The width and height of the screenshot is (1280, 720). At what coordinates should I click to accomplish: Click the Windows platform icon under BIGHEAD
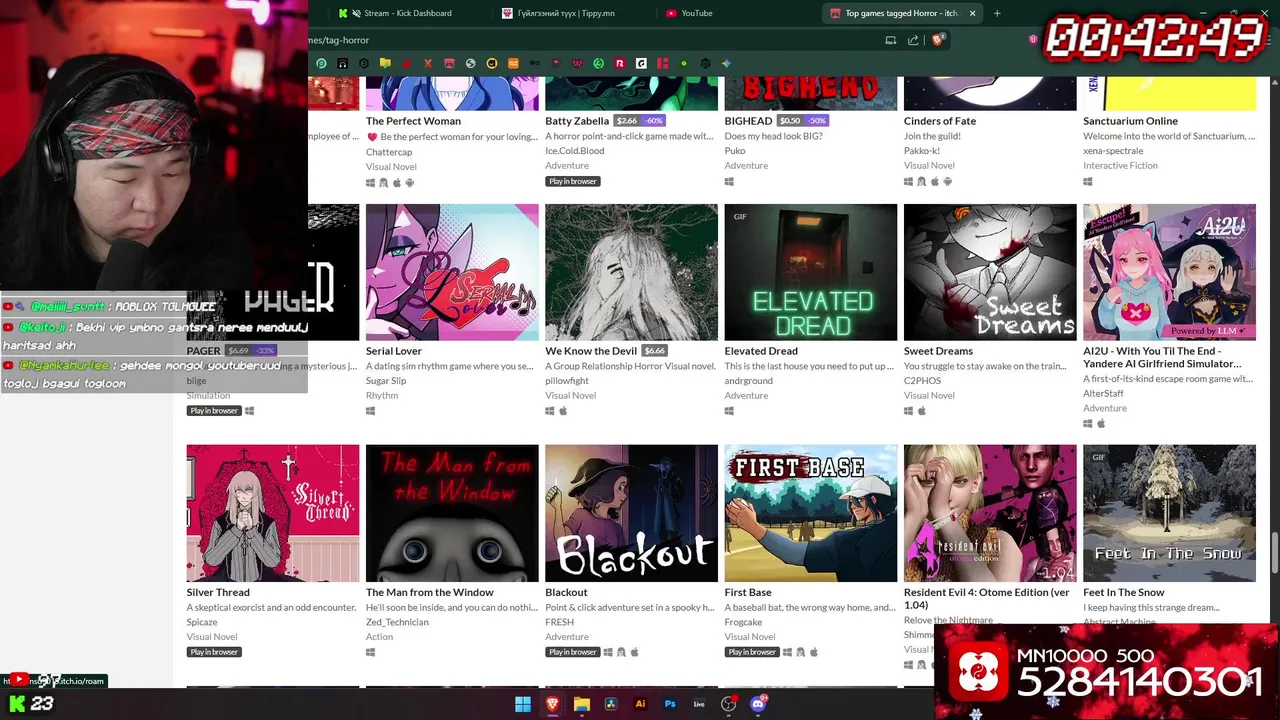pos(729,182)
